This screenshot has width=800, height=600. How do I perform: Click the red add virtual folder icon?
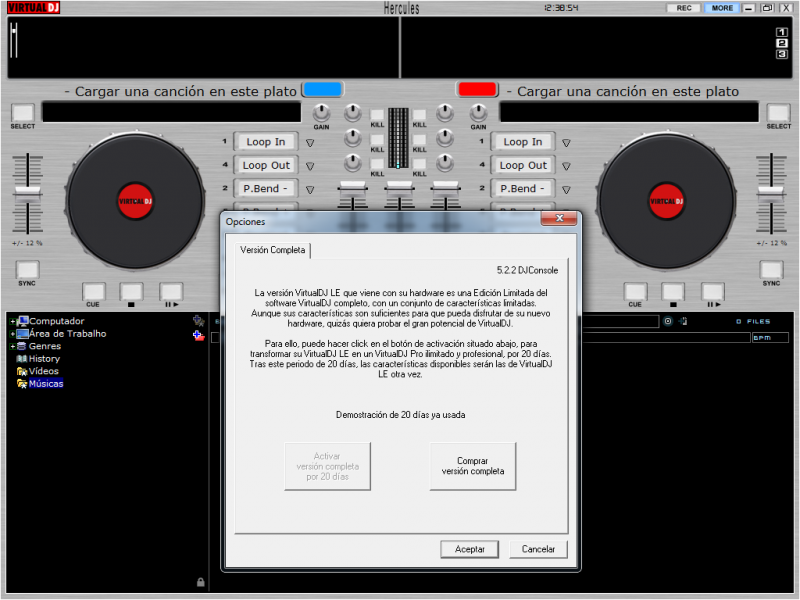[x=198, y=336]
